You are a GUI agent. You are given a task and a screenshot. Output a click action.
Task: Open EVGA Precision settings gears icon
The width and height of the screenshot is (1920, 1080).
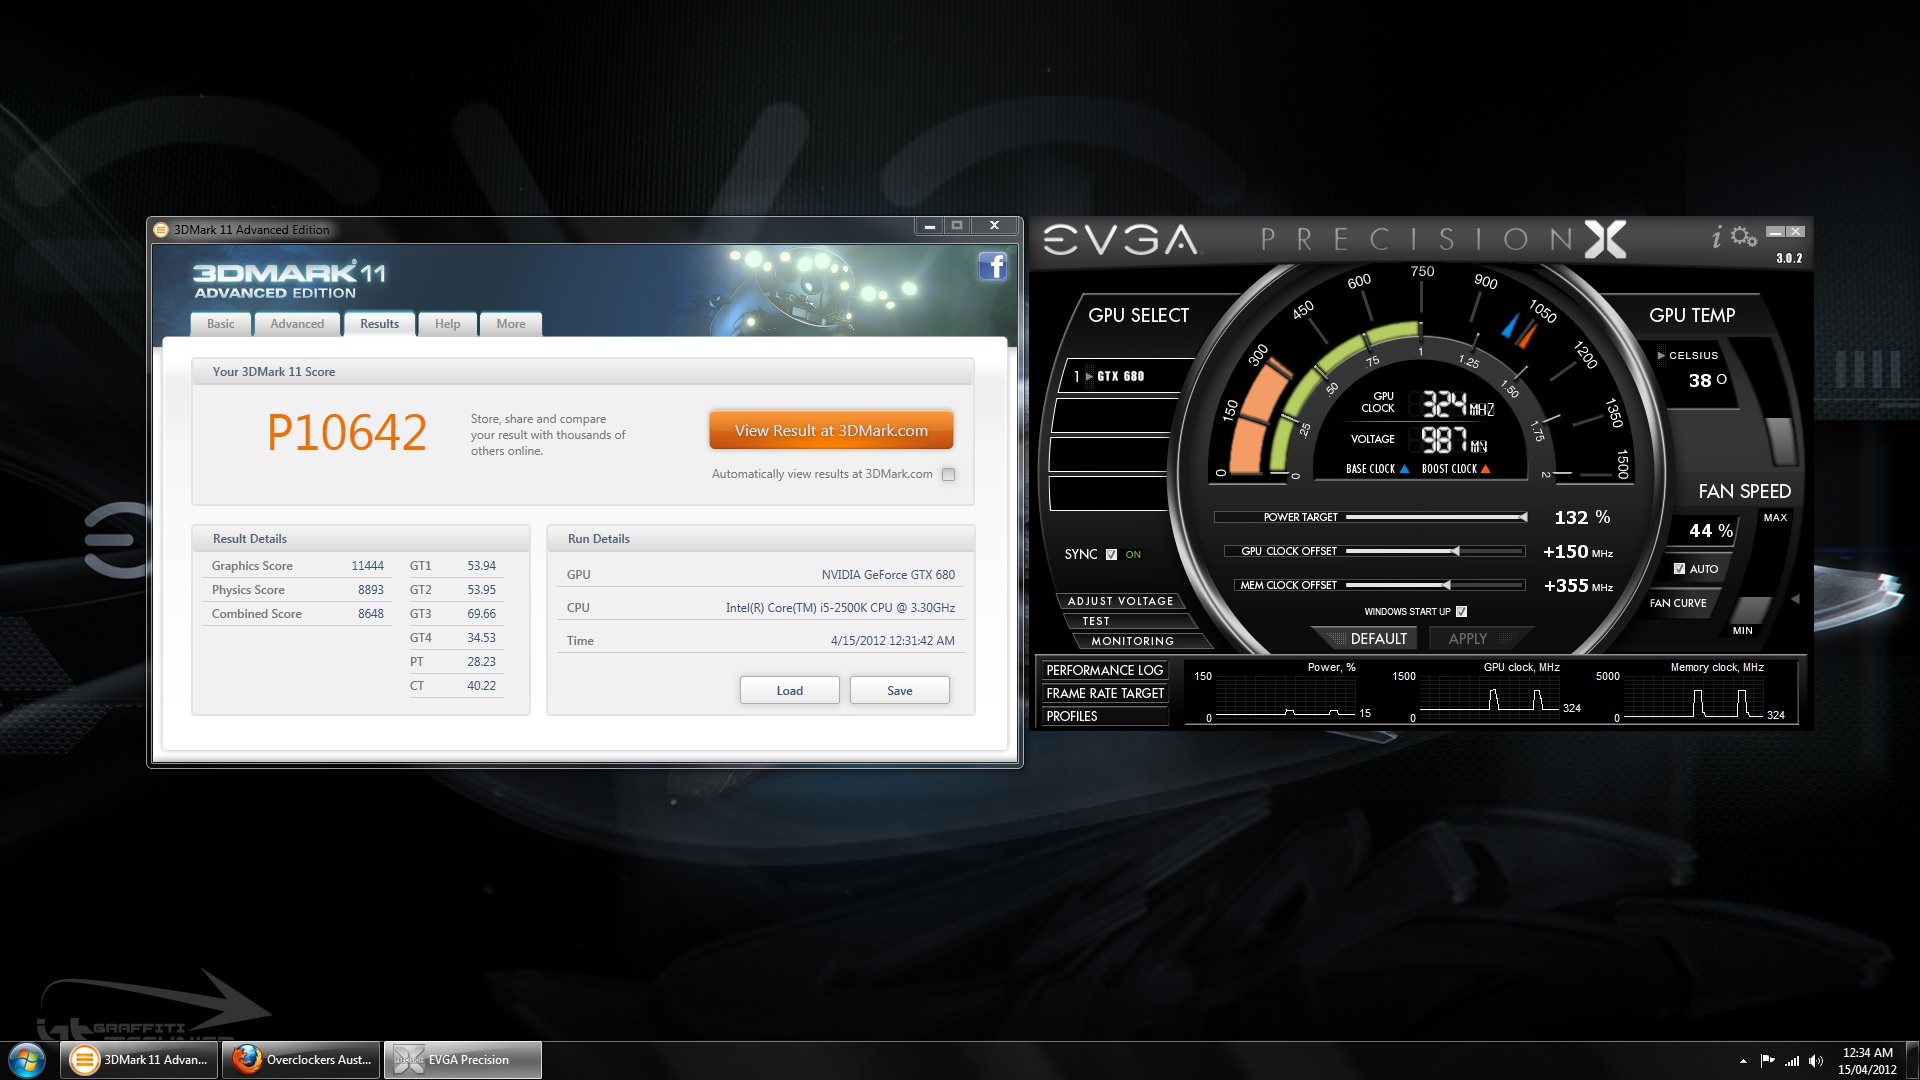click(1744, 237)
